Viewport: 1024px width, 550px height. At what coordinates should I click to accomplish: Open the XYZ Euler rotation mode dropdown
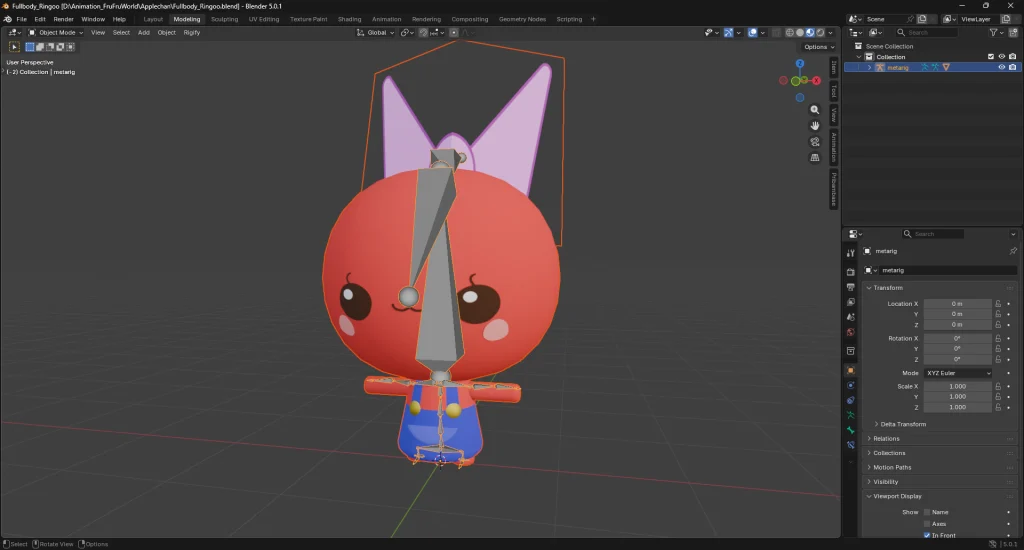coord(957,373)
